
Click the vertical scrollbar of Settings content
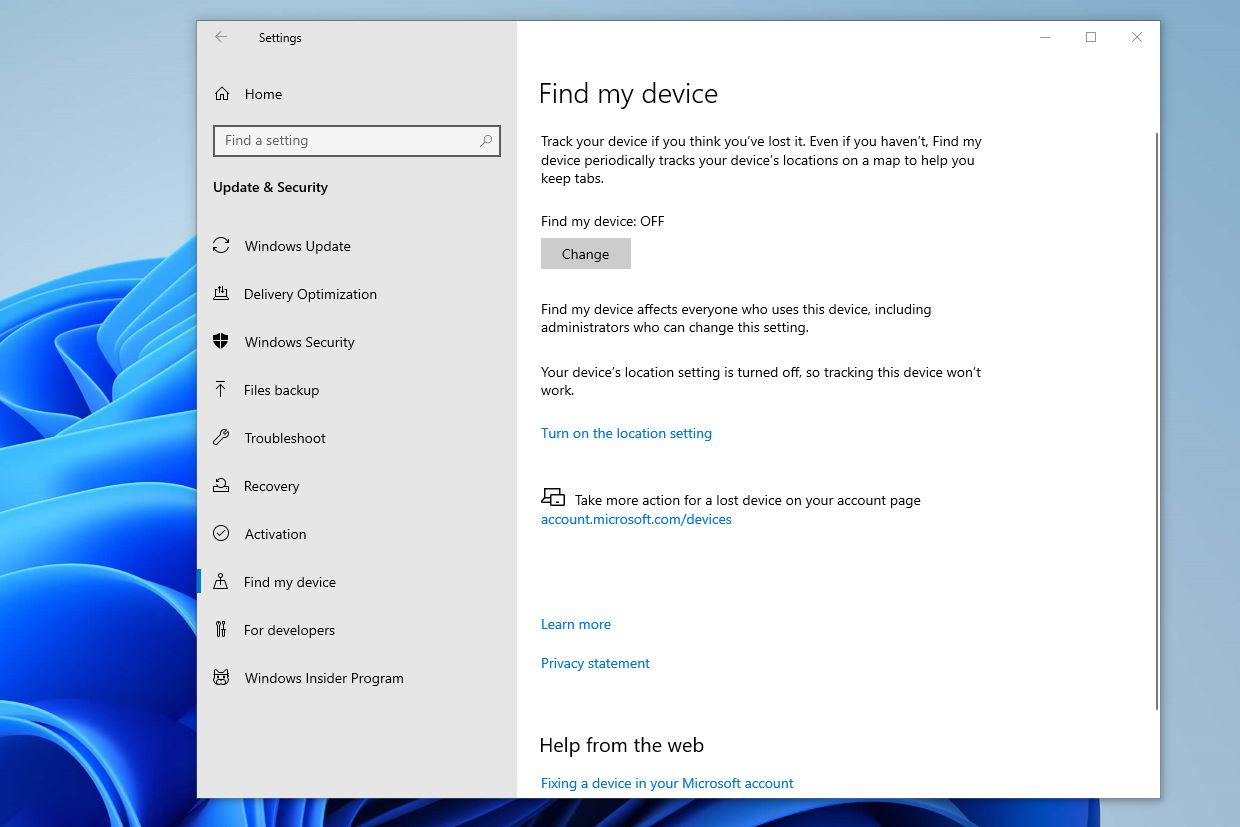(1156, 420)
